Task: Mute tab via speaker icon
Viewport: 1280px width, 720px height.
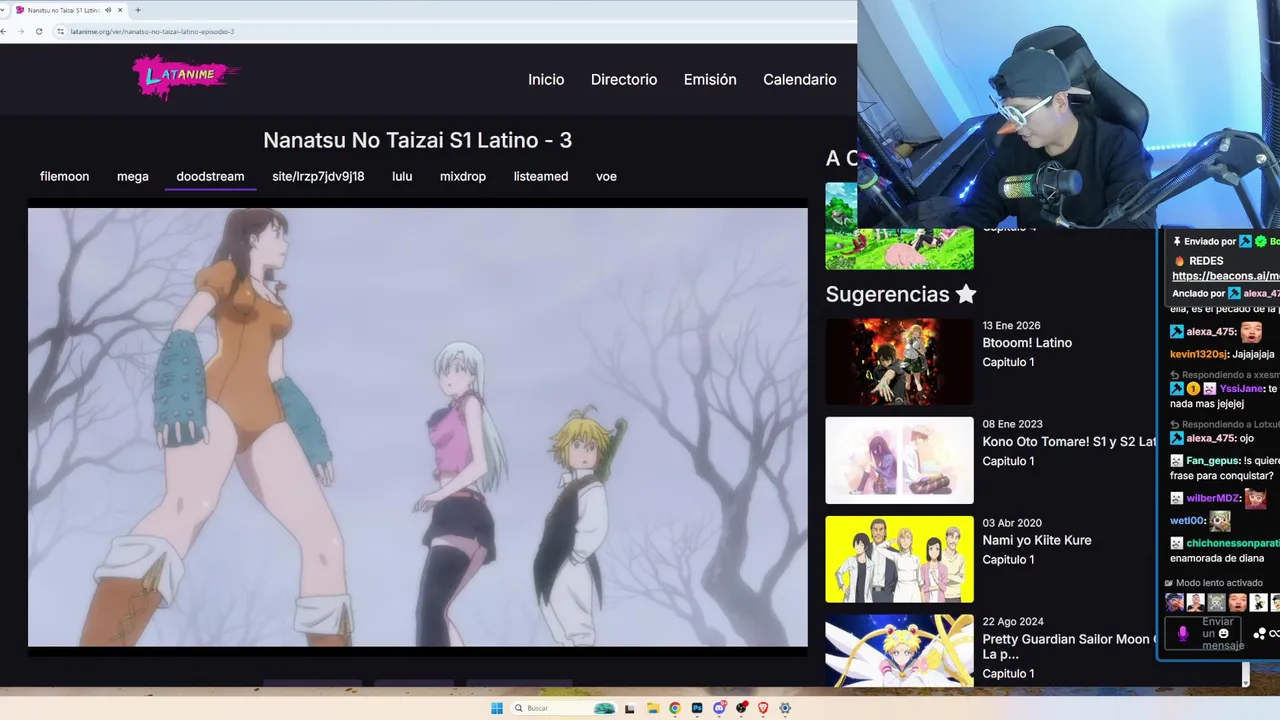Action: [x=108, y=10]
